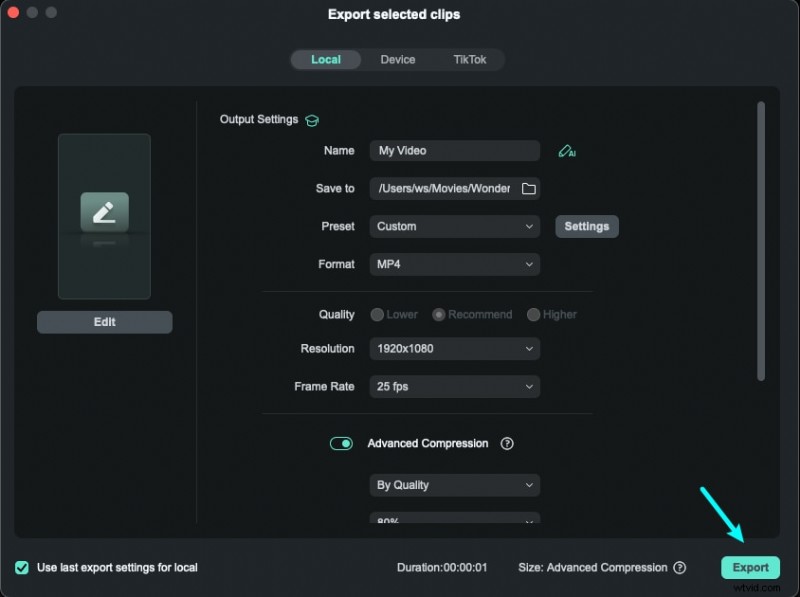Open the Resolution dropdown showing 1920x1080
Viewport: 800px width, 597px height.
click(x=455, y=348)
